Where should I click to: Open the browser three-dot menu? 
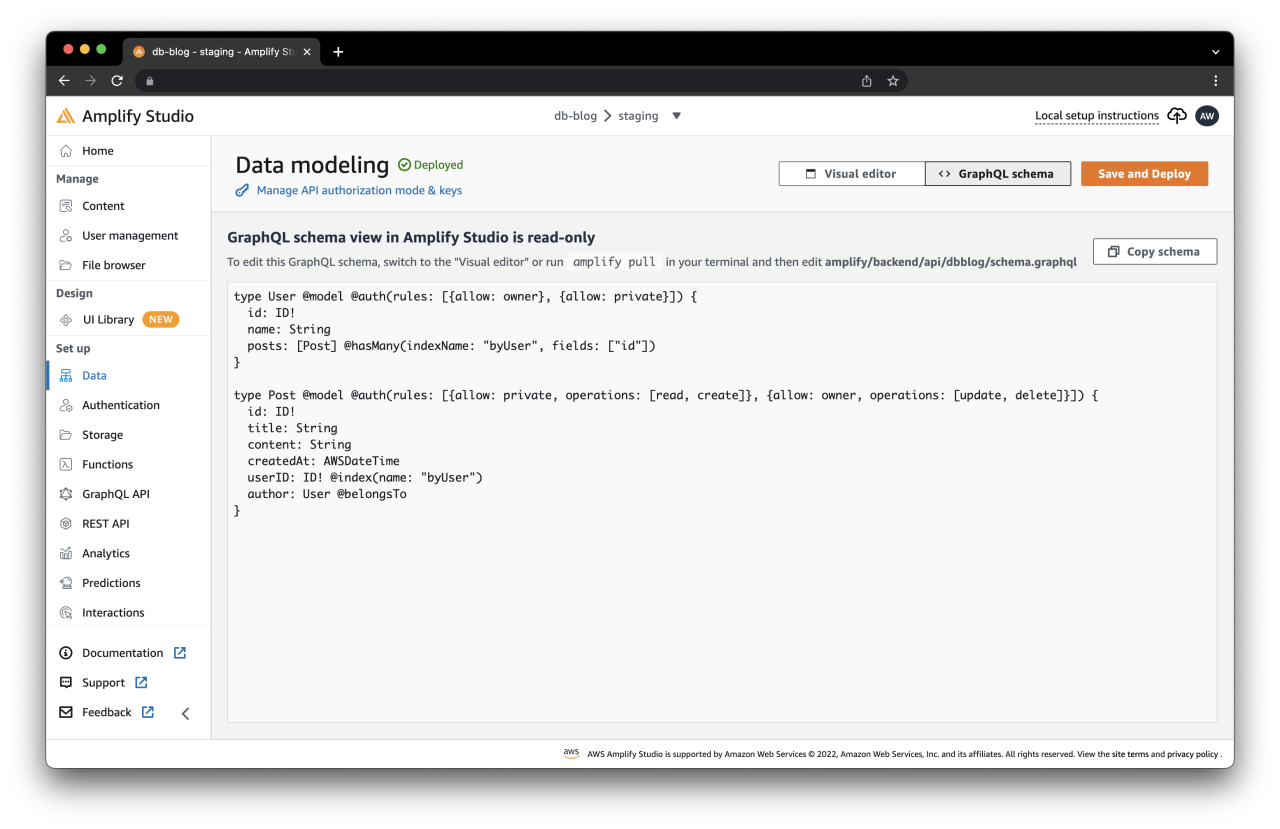tap(1215, 81)
